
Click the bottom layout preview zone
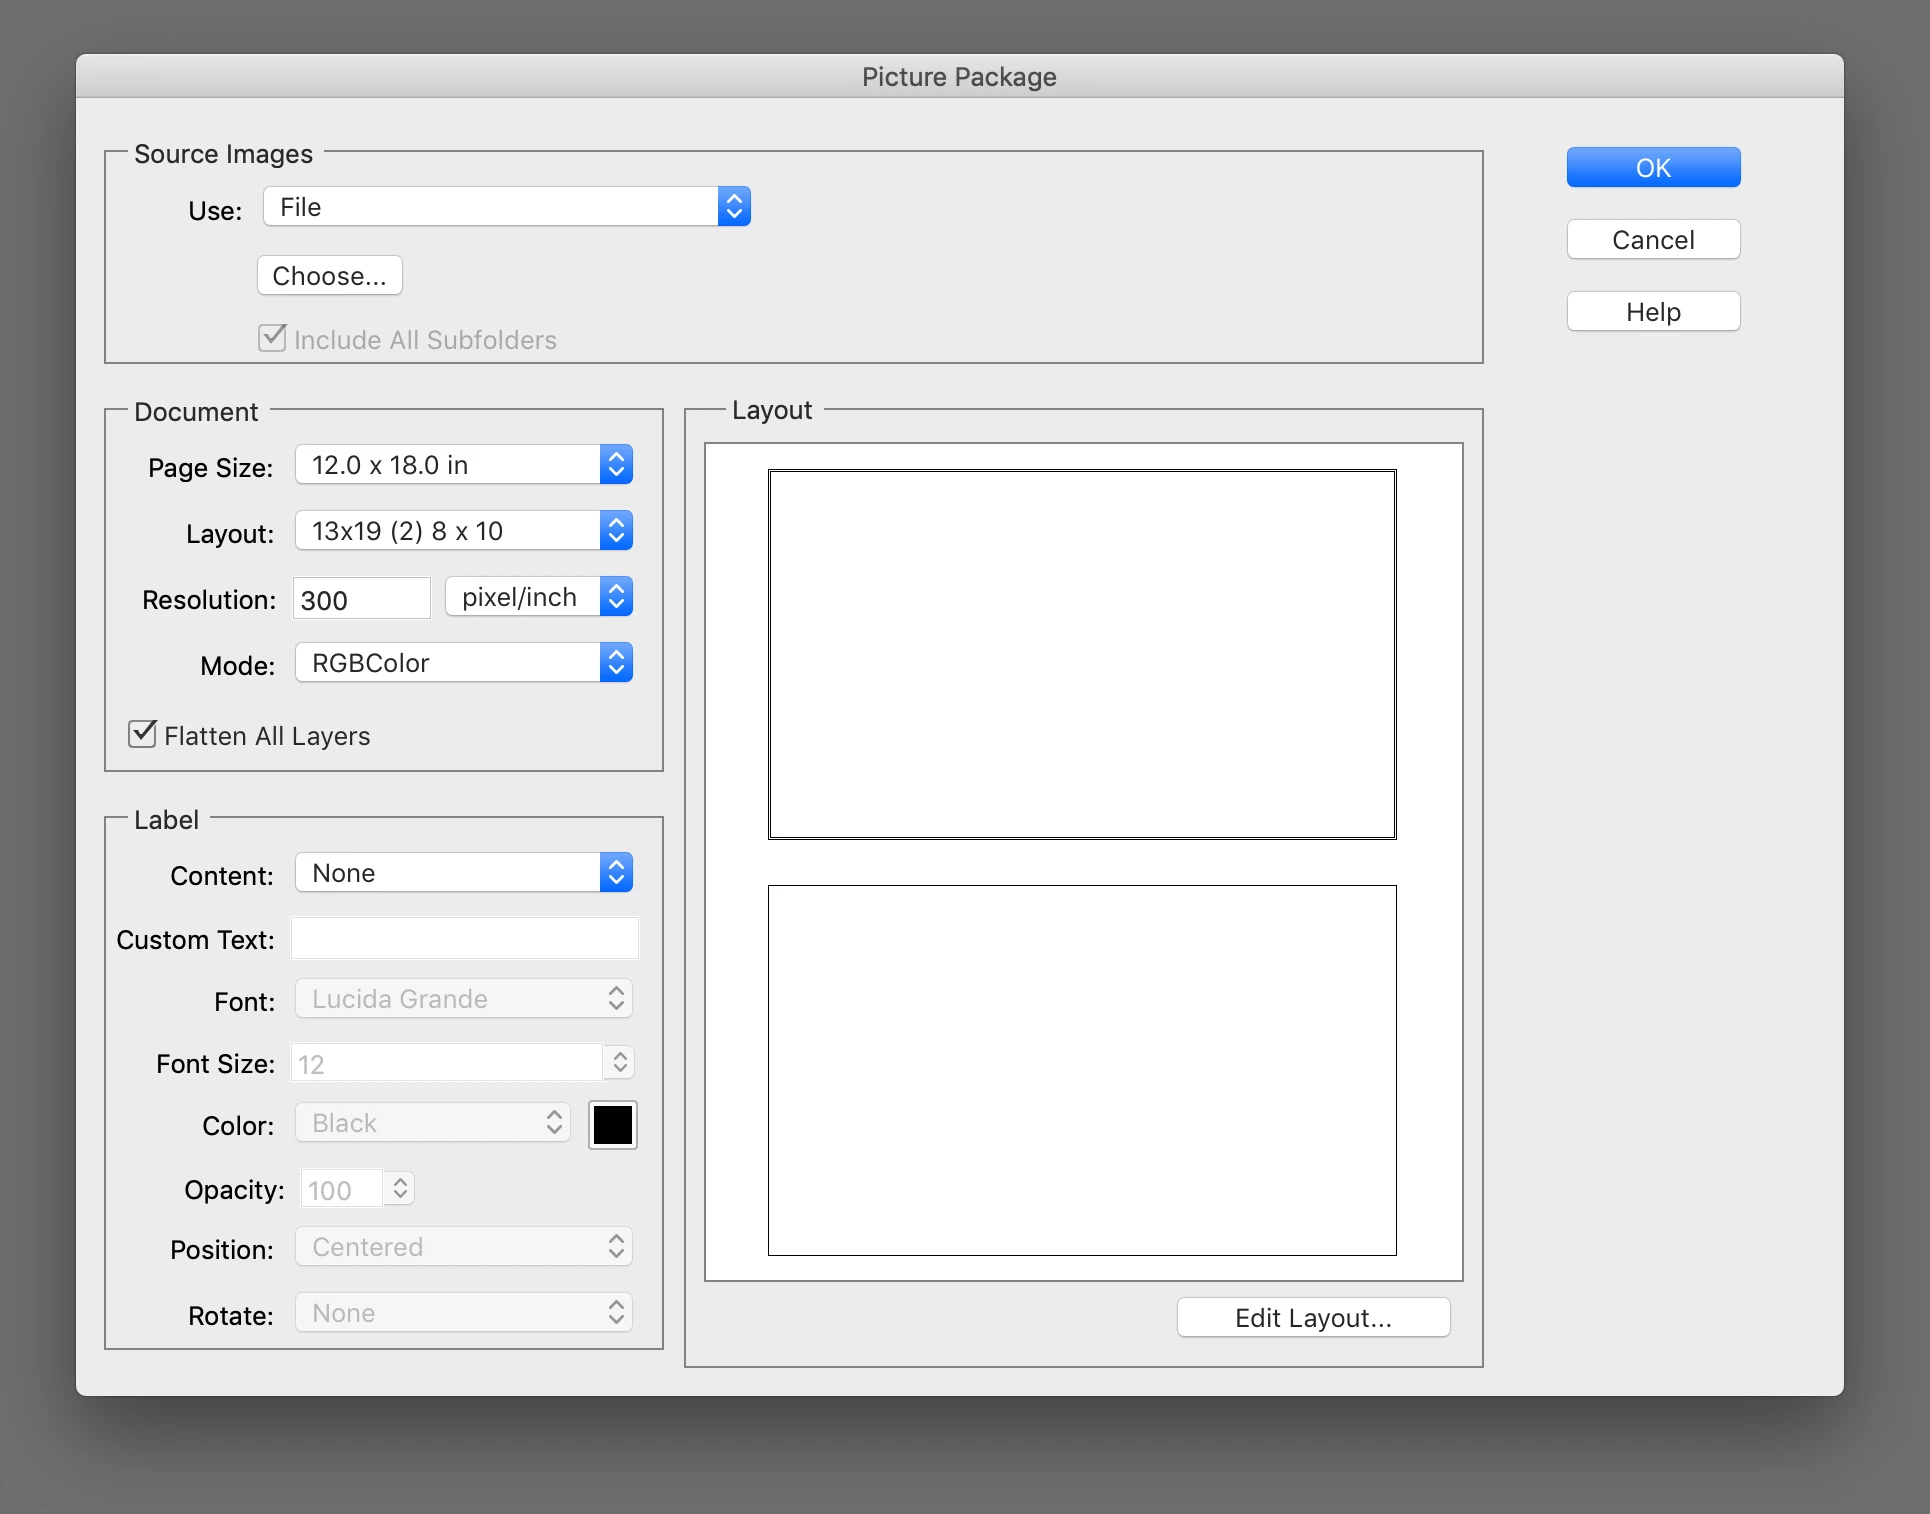point(1081,1069)
